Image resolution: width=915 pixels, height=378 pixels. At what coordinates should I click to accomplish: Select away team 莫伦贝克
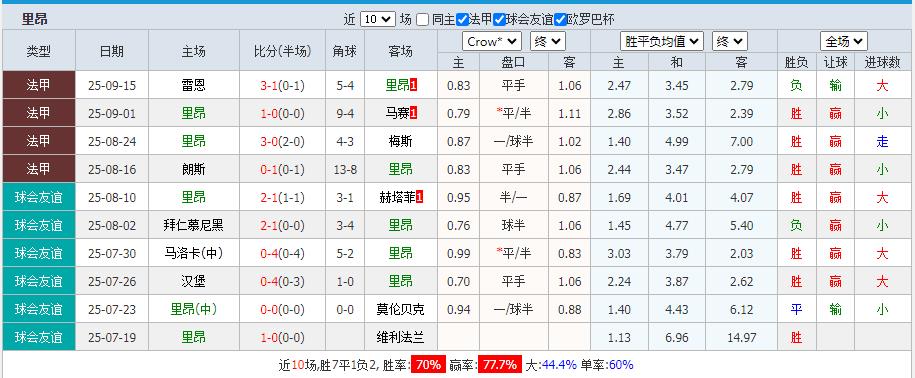[400, 310]
